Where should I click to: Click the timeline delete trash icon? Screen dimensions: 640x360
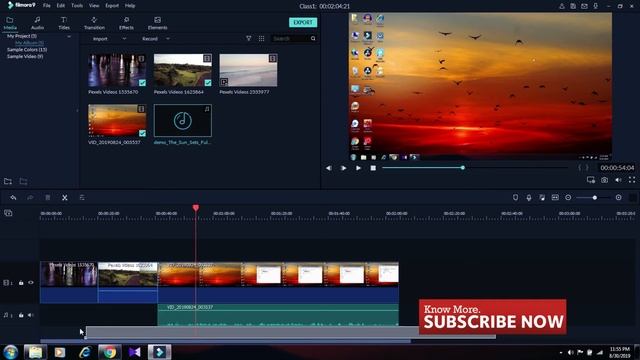(47, 198)
